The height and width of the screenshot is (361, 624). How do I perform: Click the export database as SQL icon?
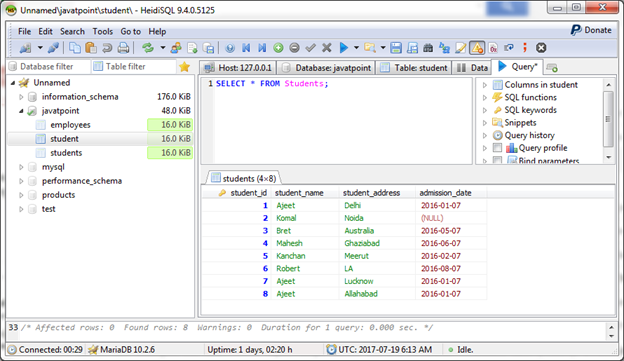point(208,48)
